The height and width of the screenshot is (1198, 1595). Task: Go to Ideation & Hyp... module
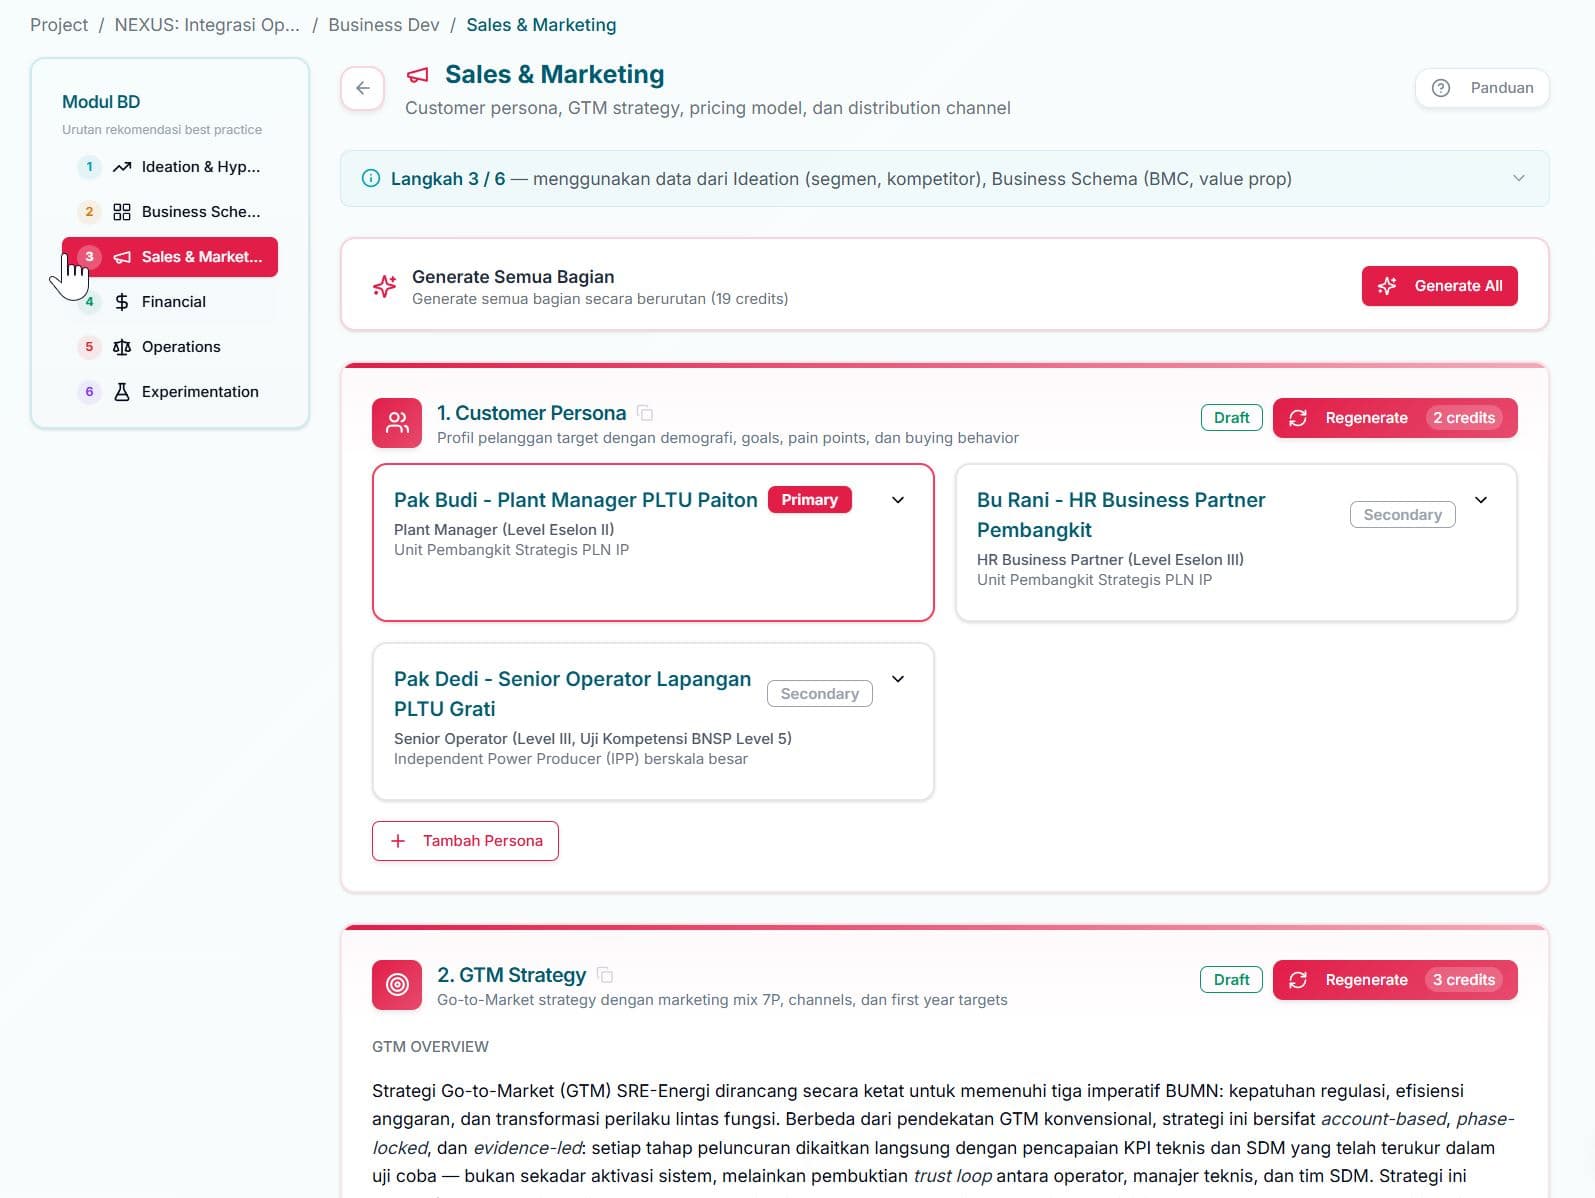(170, 167)
